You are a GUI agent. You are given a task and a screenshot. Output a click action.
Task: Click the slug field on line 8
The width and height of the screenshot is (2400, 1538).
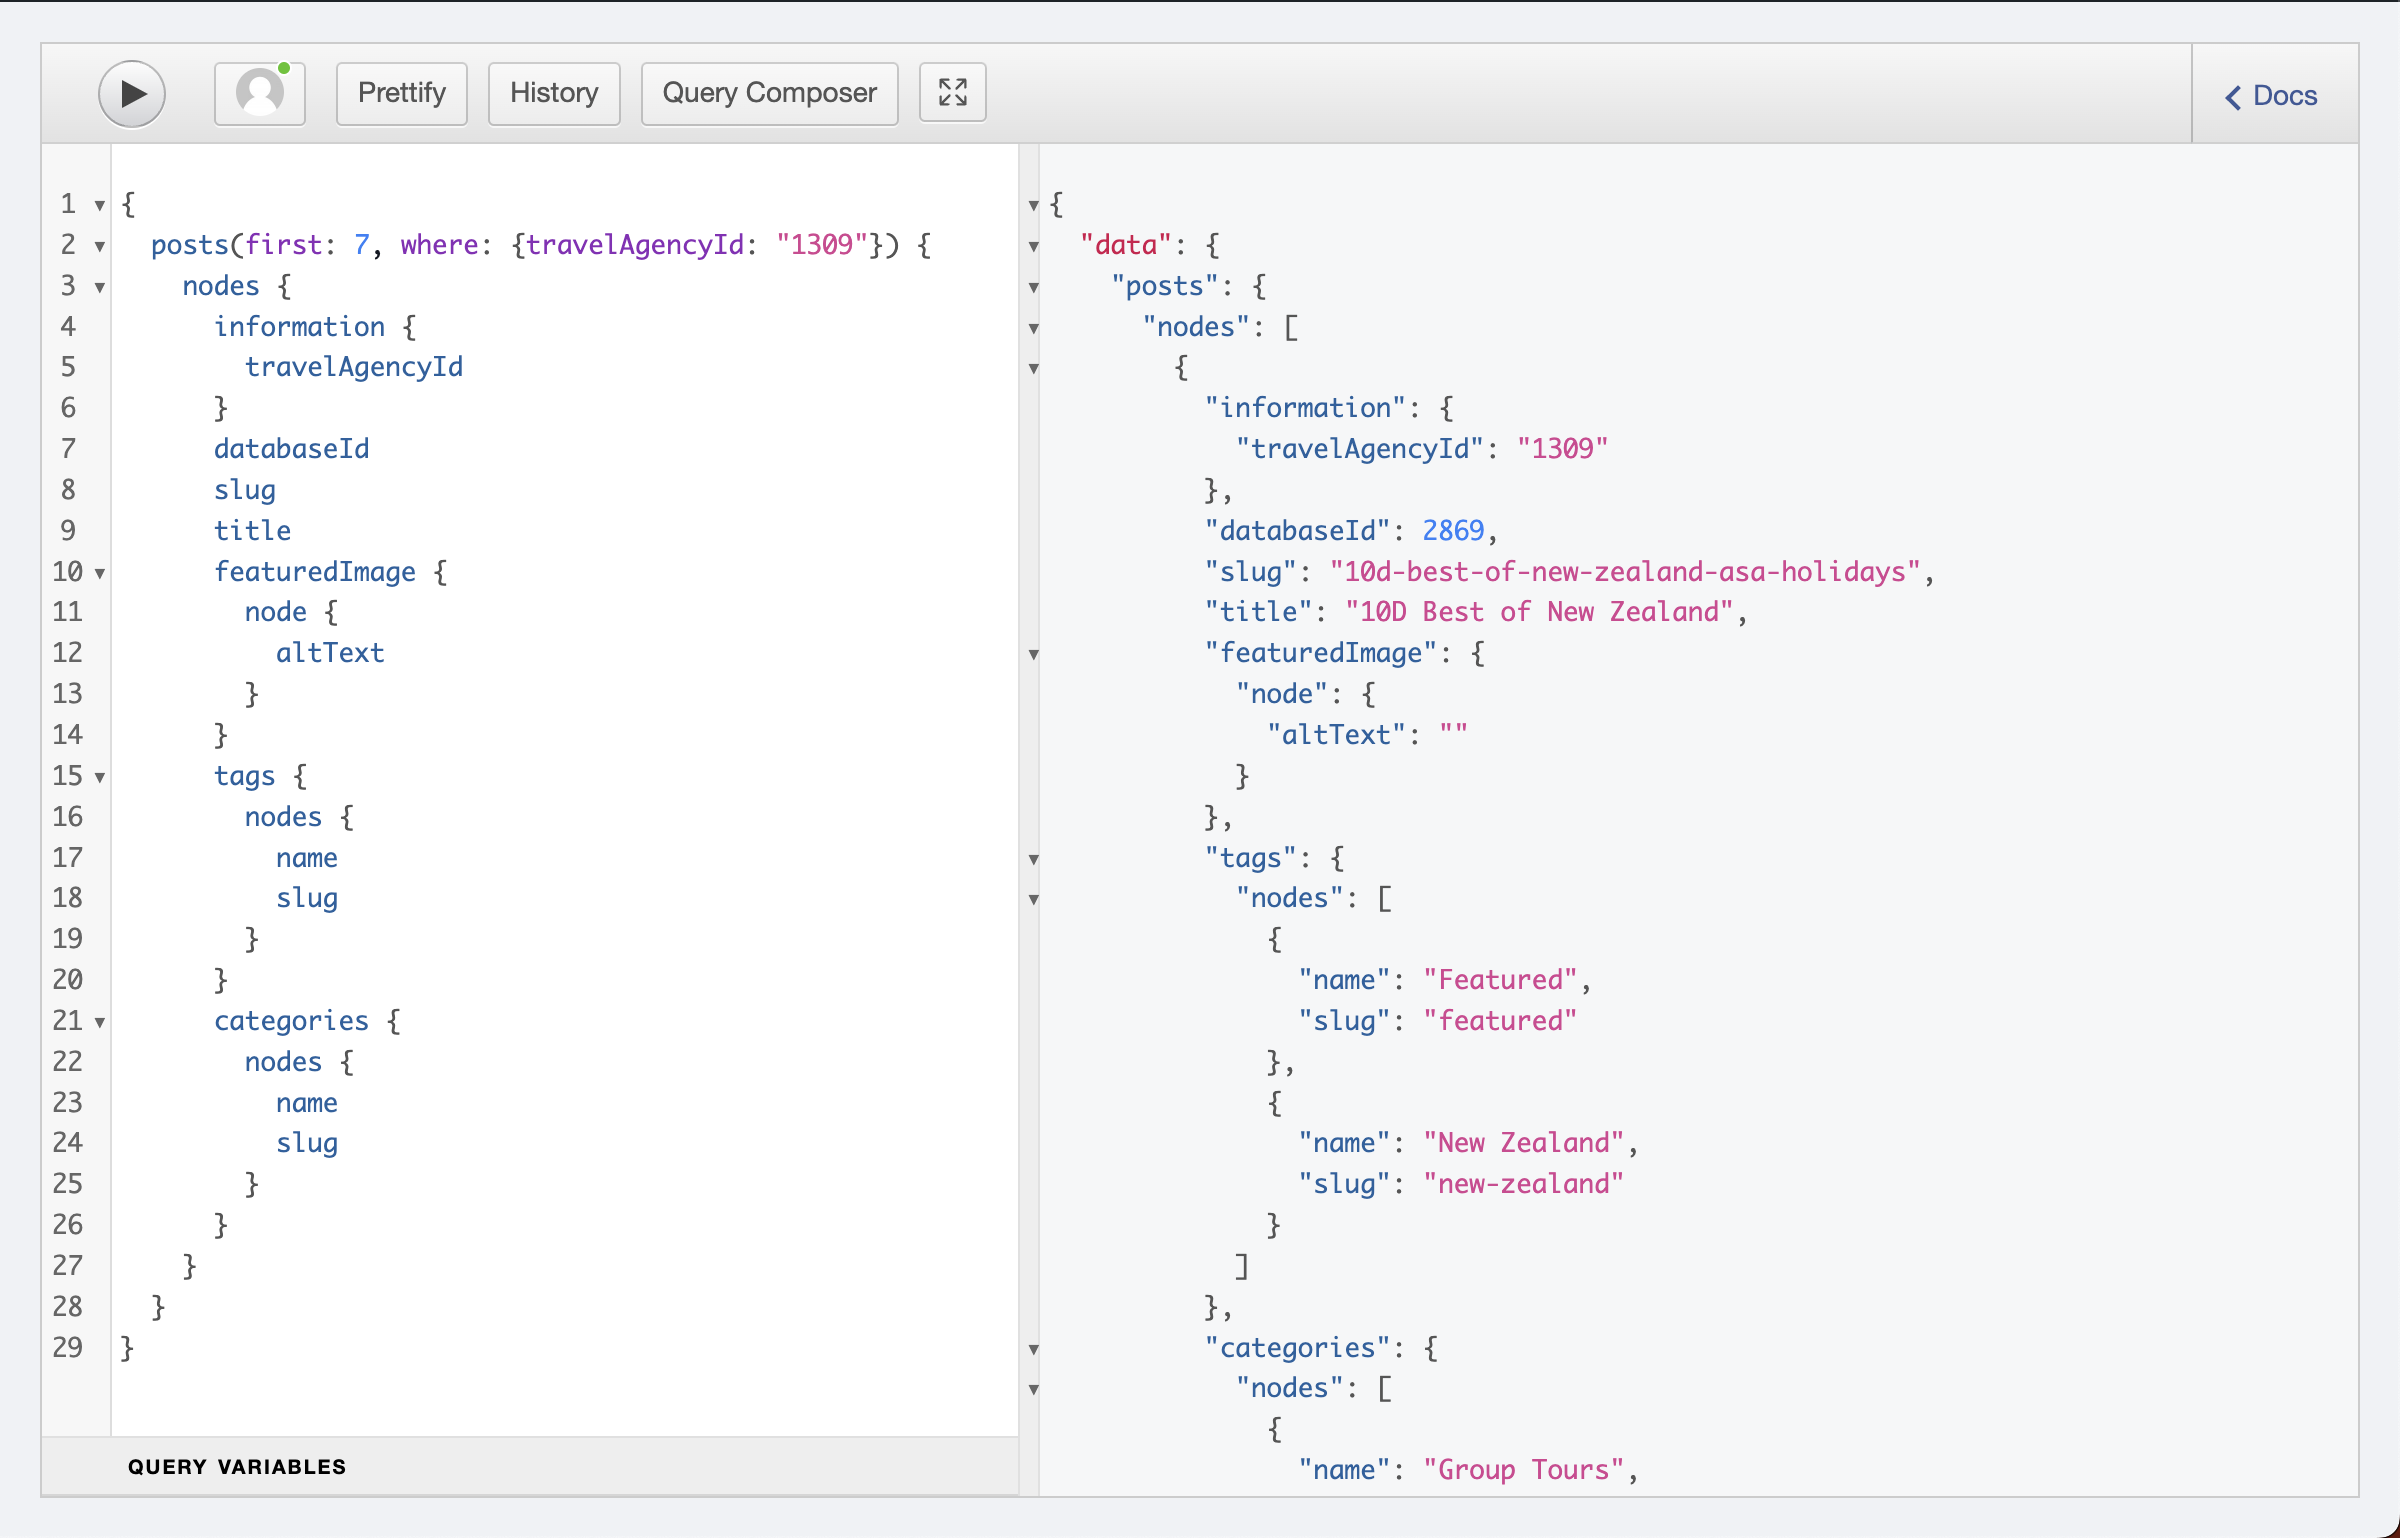tap(245, 490)
